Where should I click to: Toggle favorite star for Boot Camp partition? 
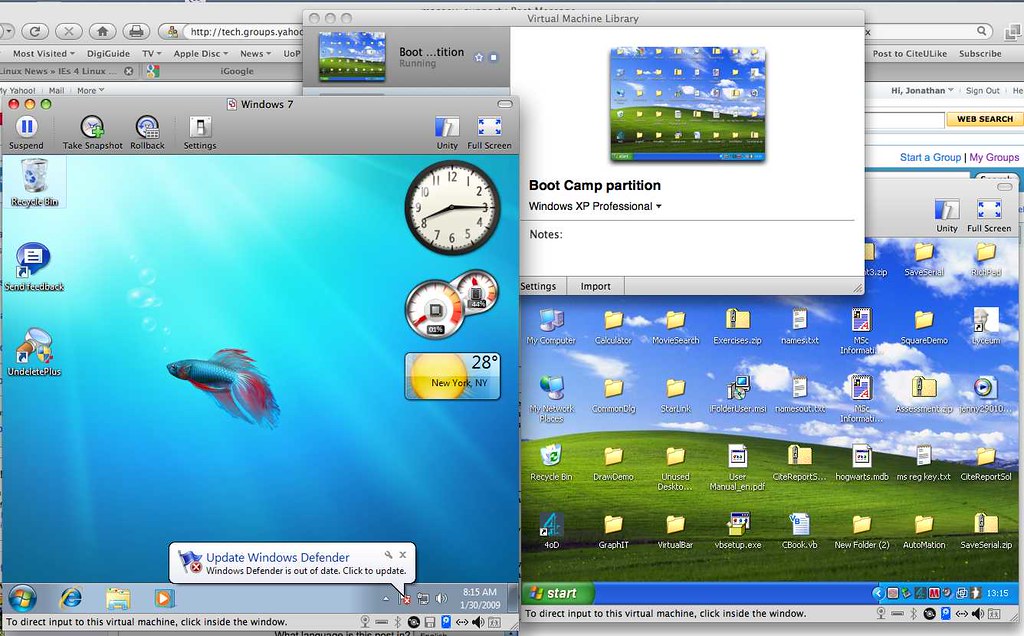(479, 57)
